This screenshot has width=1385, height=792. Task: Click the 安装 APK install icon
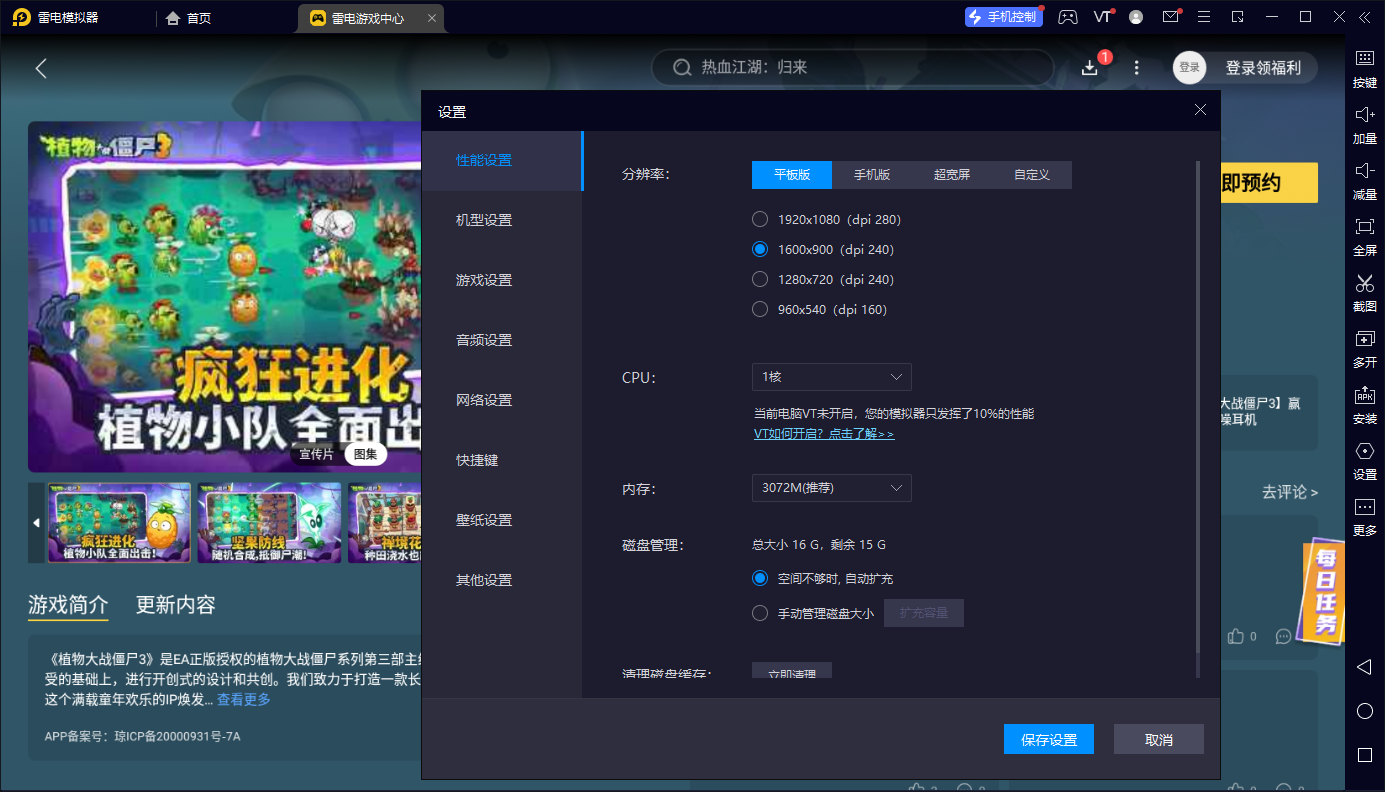coord(1364,395)
